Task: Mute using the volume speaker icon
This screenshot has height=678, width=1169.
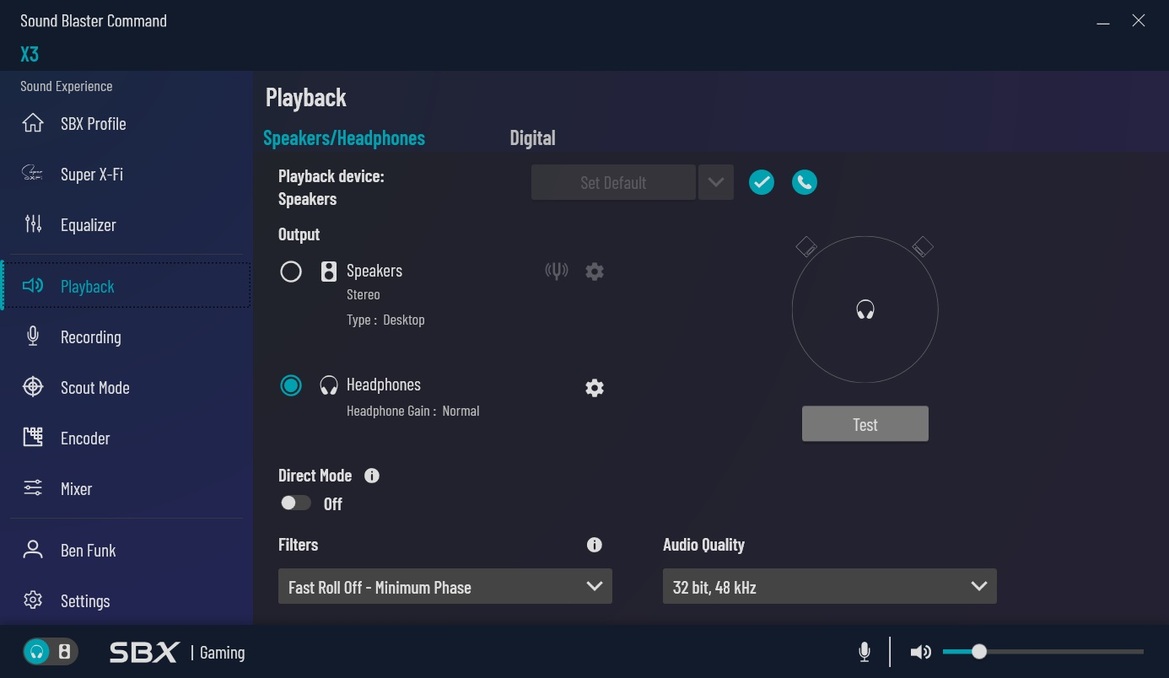Action: pos(920,652)
